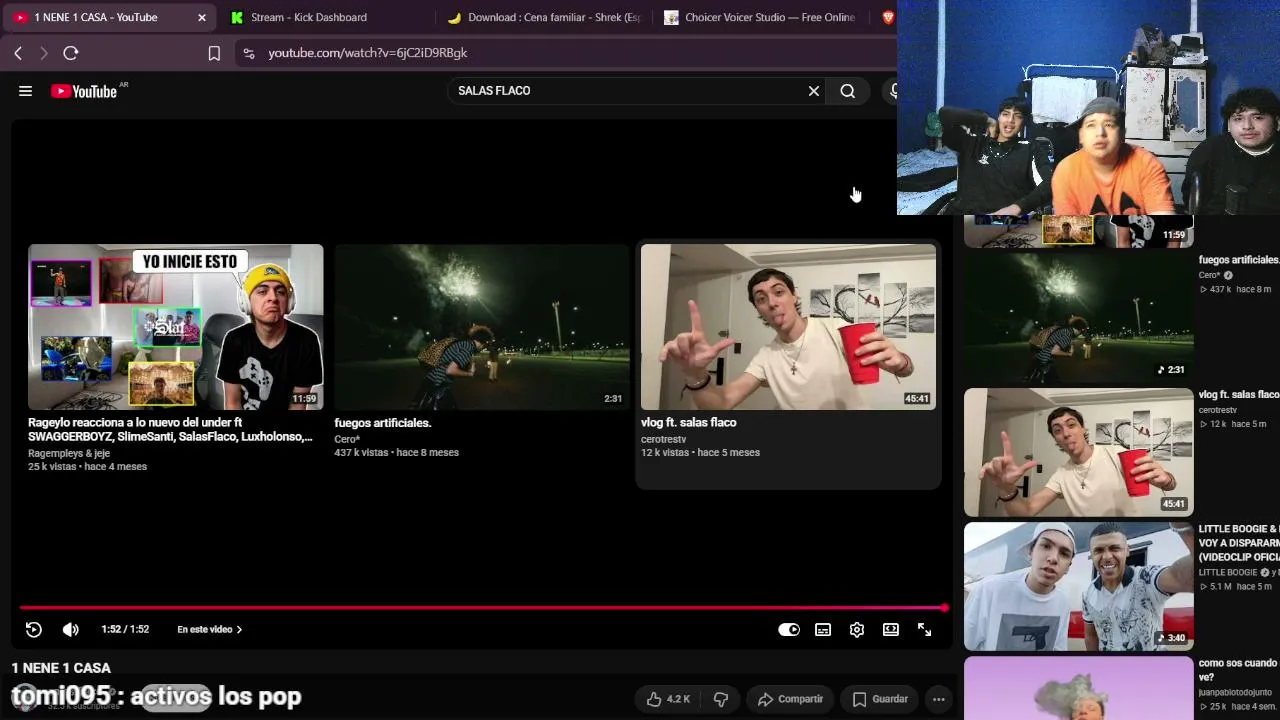Play the fireworks 2:31 endscreen thumbnail
This screenshot has width=1280, height=720.
coord(482,327)
